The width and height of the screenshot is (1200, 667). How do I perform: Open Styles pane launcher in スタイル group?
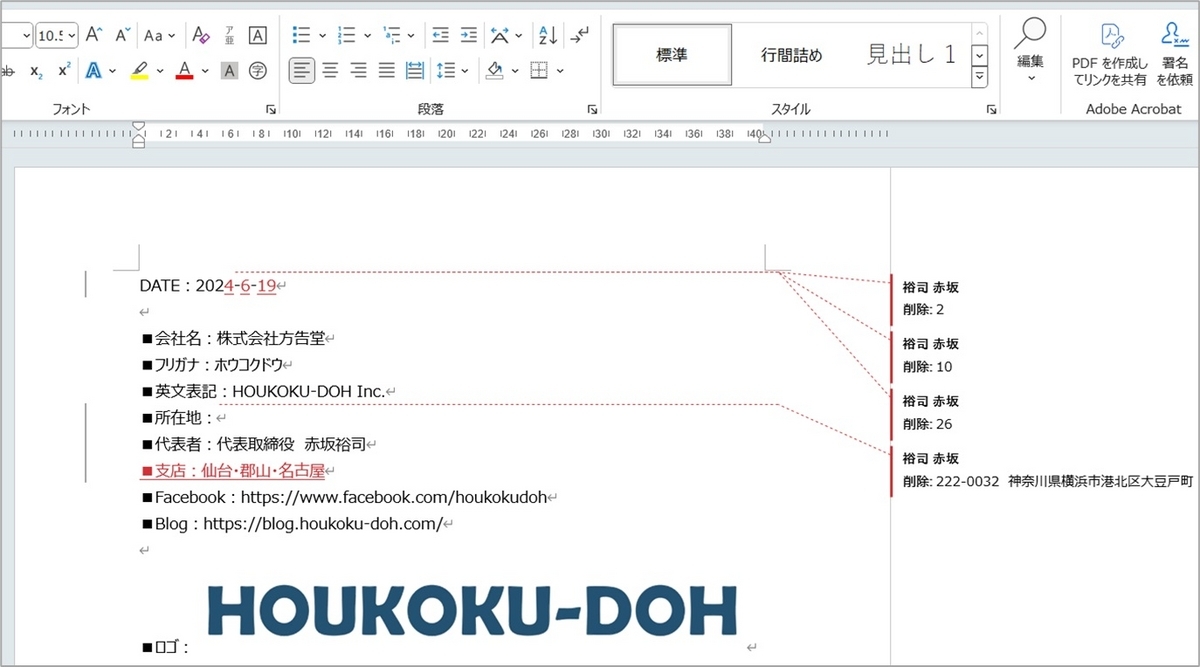point(991,109)
